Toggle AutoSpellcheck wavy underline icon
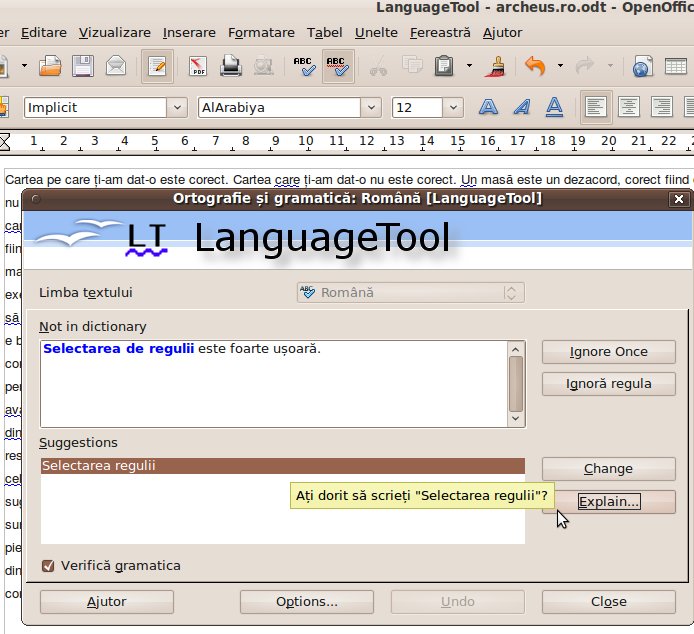 [338, 67]
